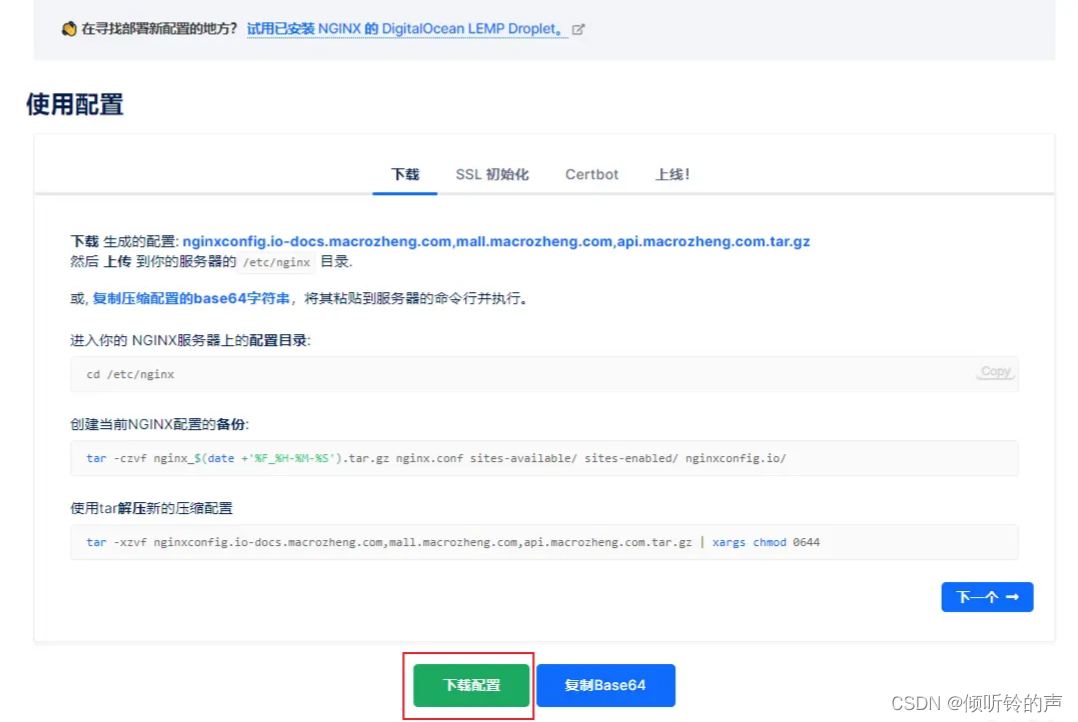
Task: Click the 使用配置 heading
Action: [75, 105]
